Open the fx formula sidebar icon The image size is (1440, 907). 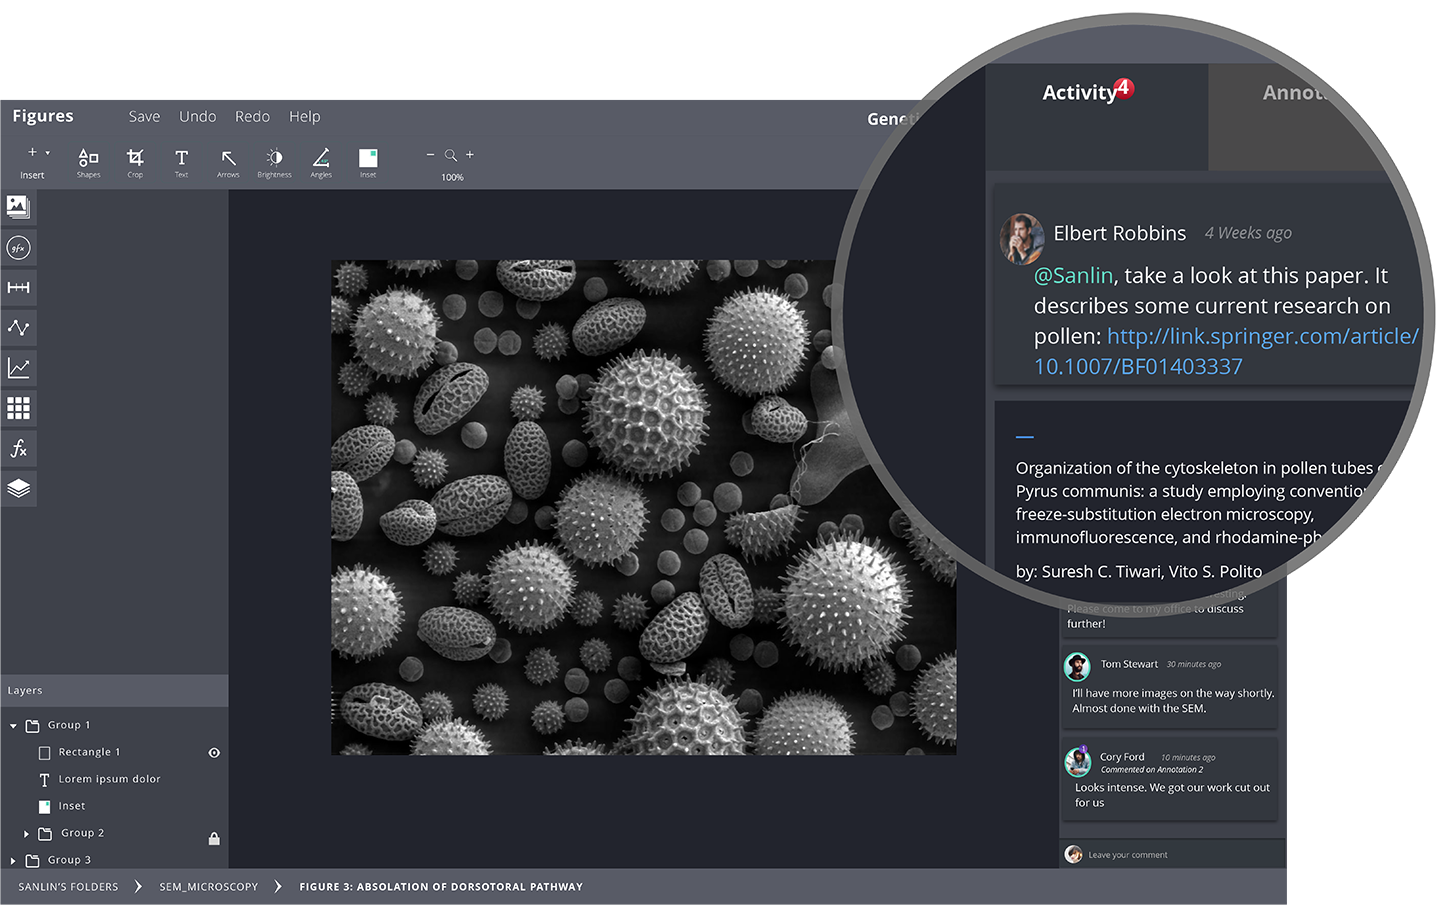[18, 448]
